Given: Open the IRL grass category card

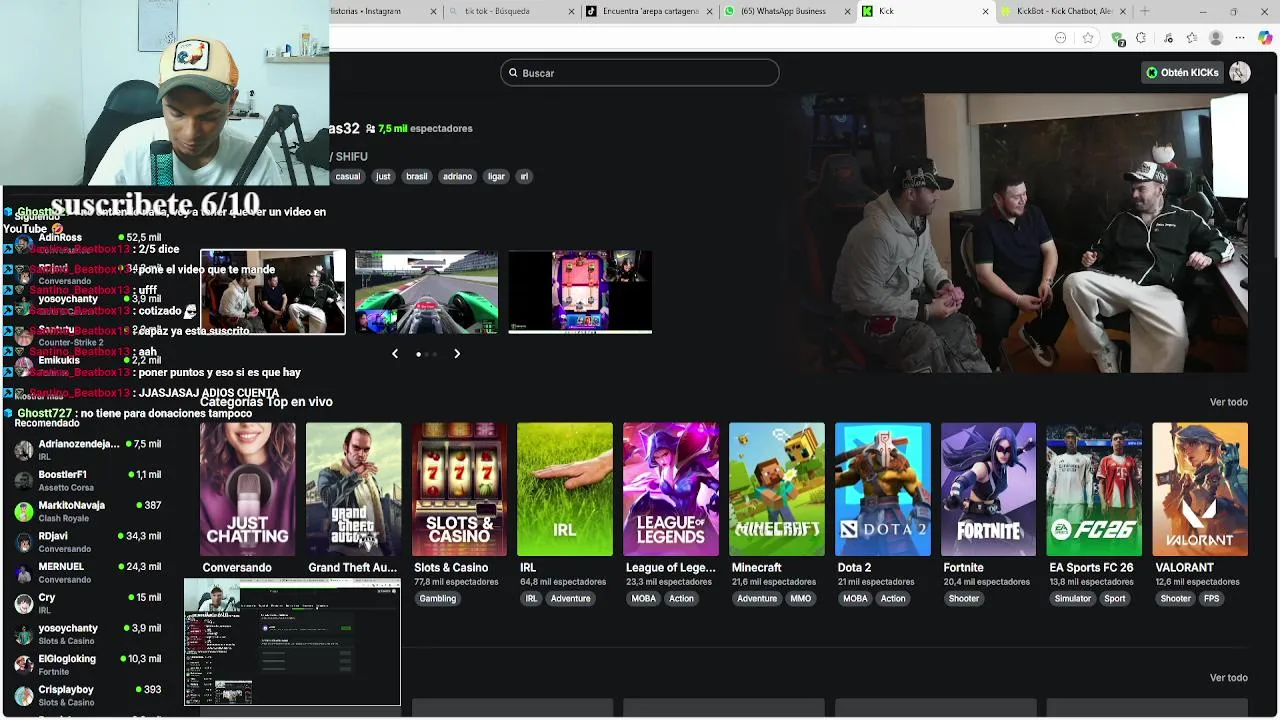Looking at the screenshot, I should [565, 489].
